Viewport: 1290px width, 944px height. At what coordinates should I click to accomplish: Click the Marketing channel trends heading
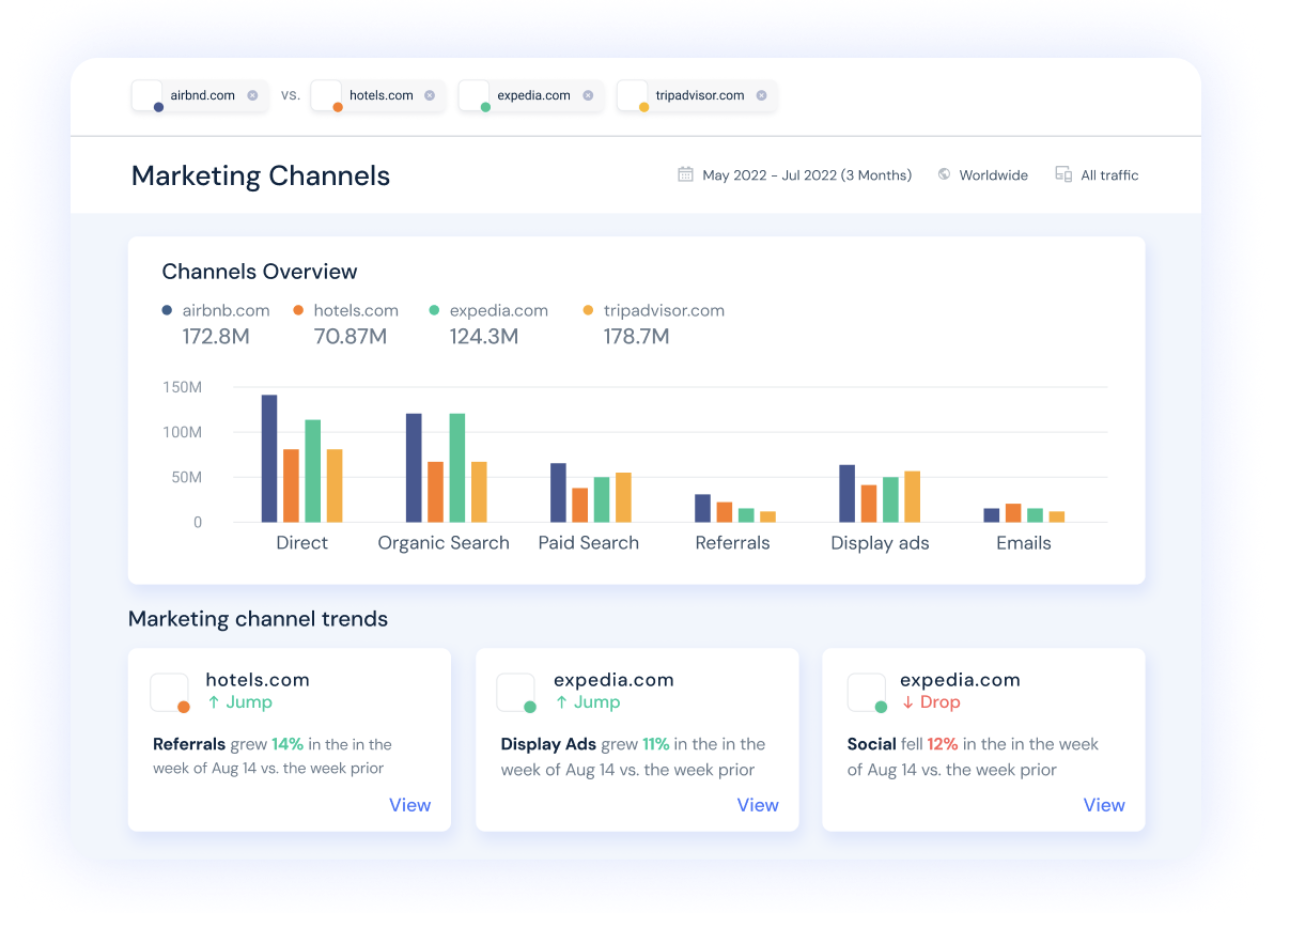click(258, 619)
